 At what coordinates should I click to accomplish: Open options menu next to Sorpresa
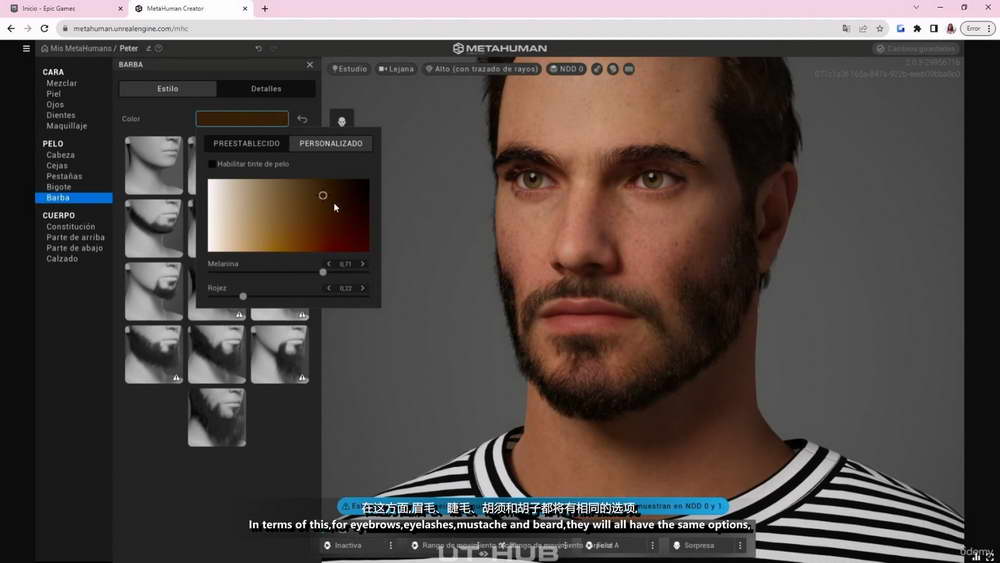(740, 546)
